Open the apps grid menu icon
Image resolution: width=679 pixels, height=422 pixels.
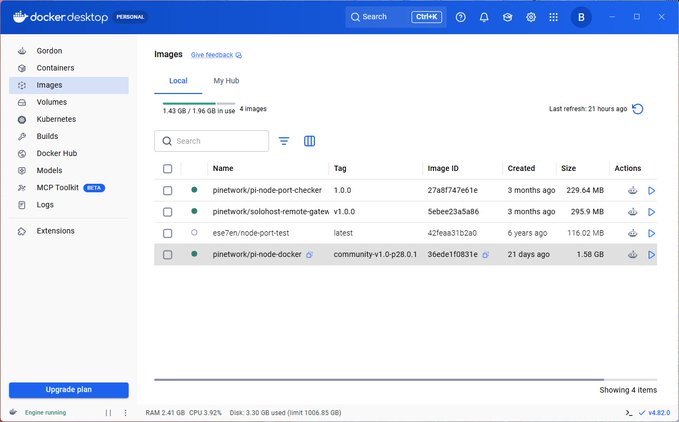(x=553, y=17)
